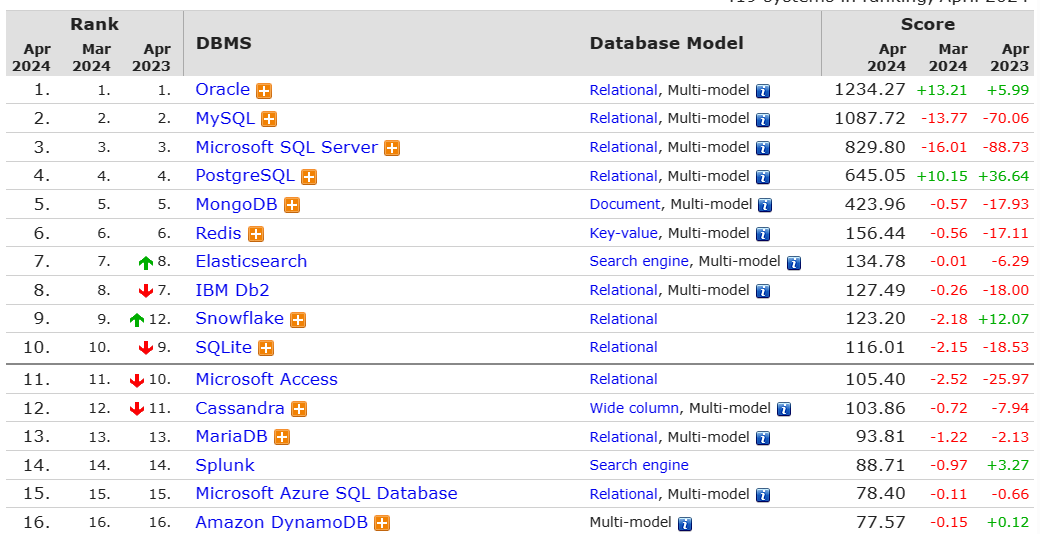Image resolution: width=1040 pixels, height=534 pixels.
Task: Click the plus icon next to Snowflake
Action: [x=298, y=320]
